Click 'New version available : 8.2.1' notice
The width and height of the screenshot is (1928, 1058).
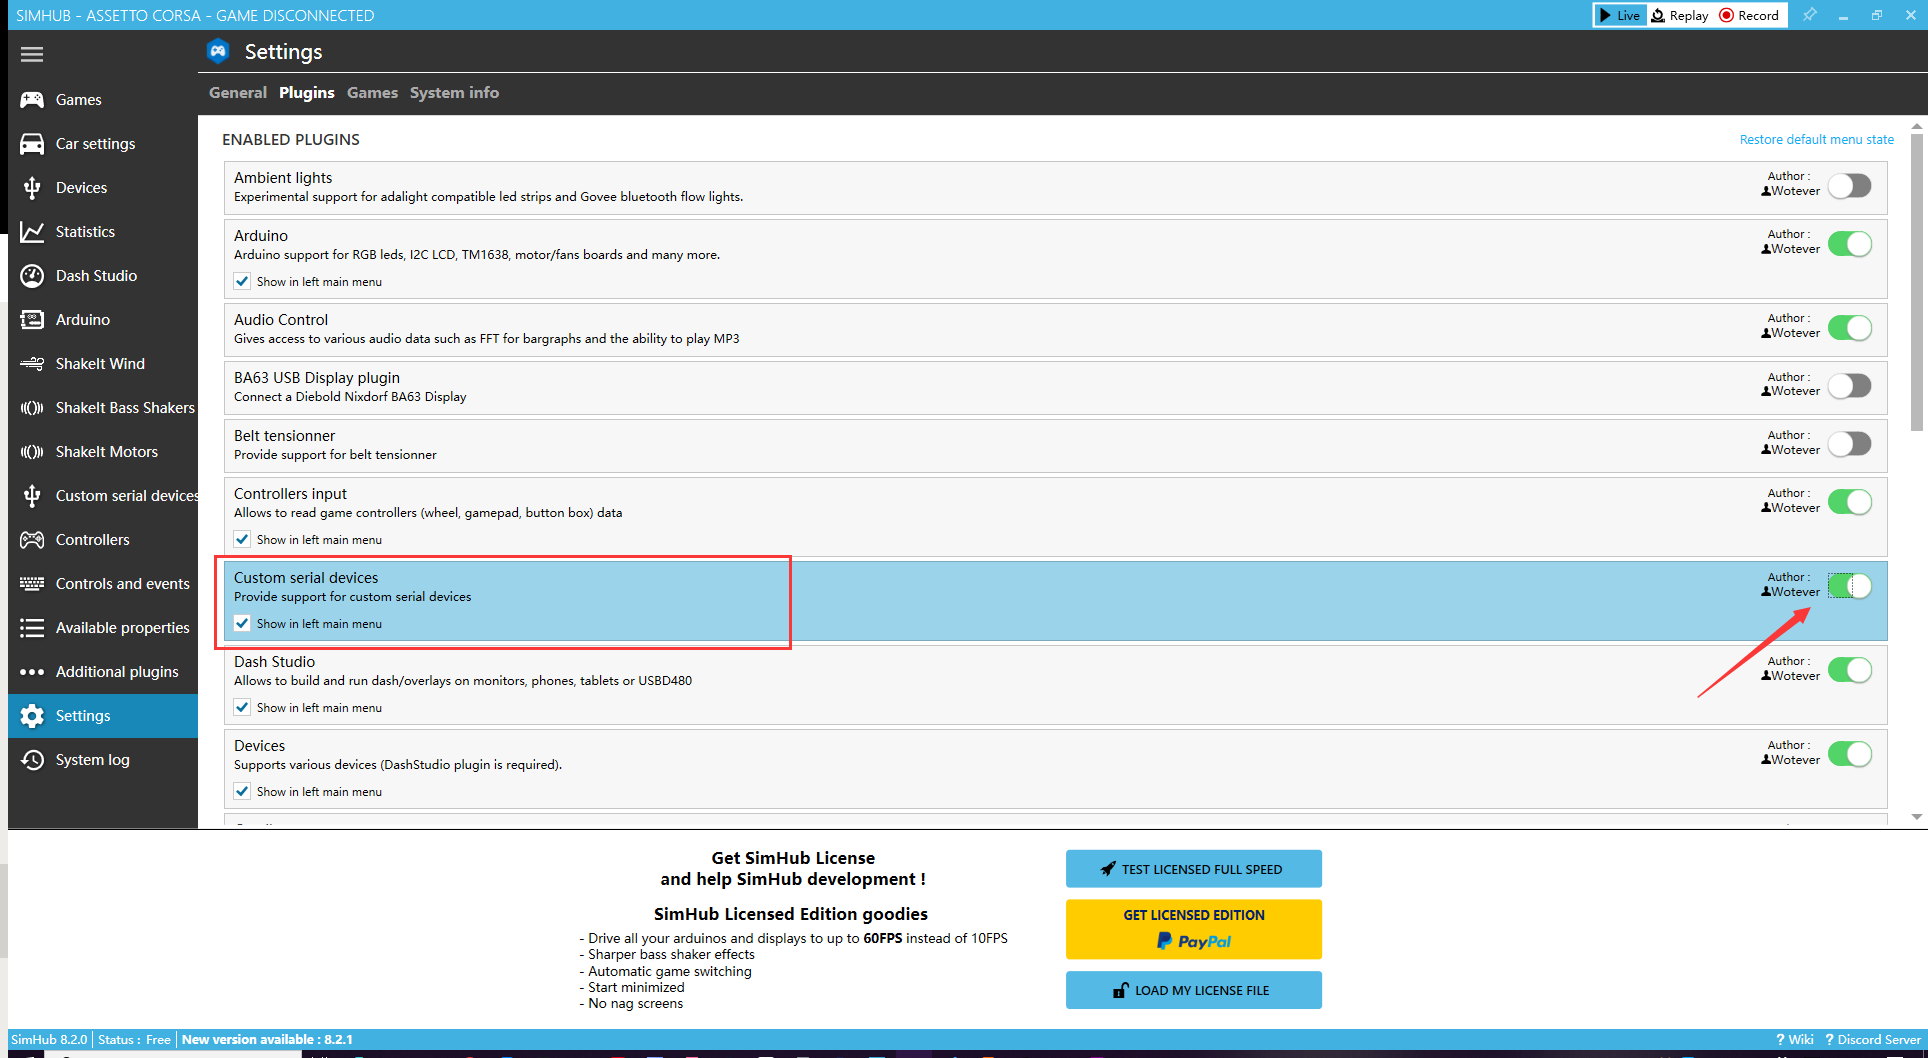[267, 1040]
